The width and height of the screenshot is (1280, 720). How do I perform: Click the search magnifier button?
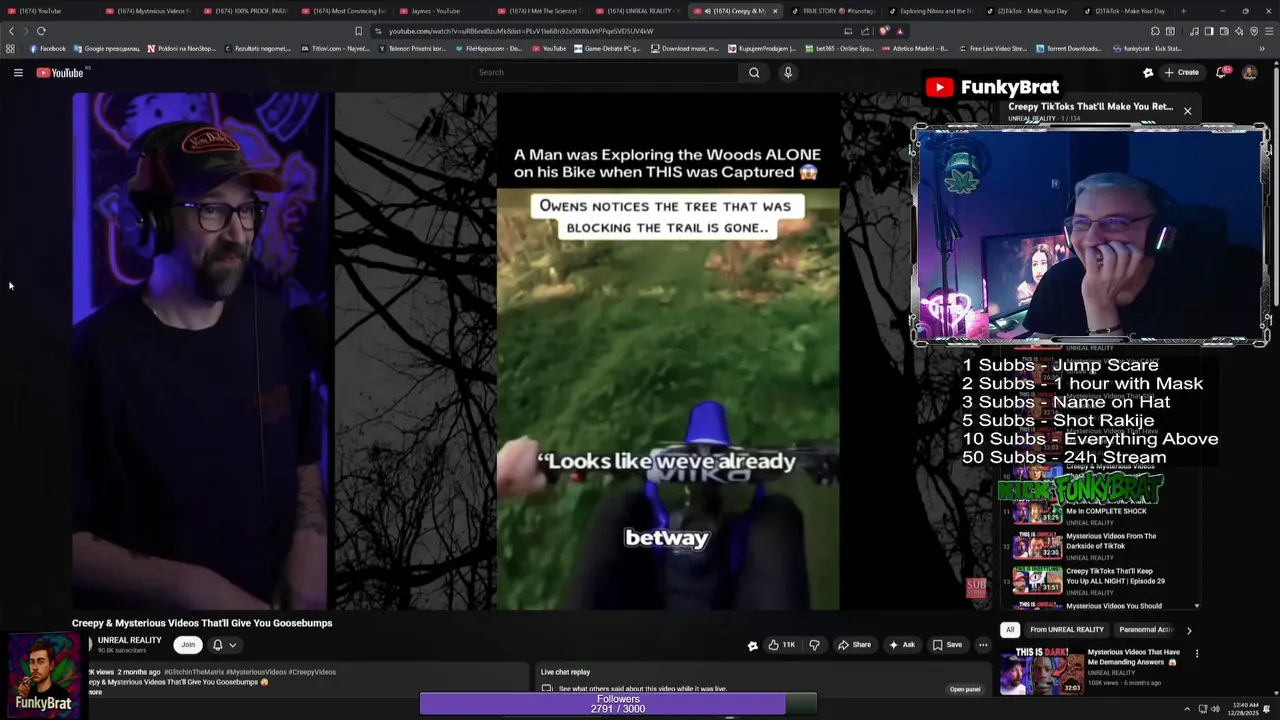click(754, 72)
